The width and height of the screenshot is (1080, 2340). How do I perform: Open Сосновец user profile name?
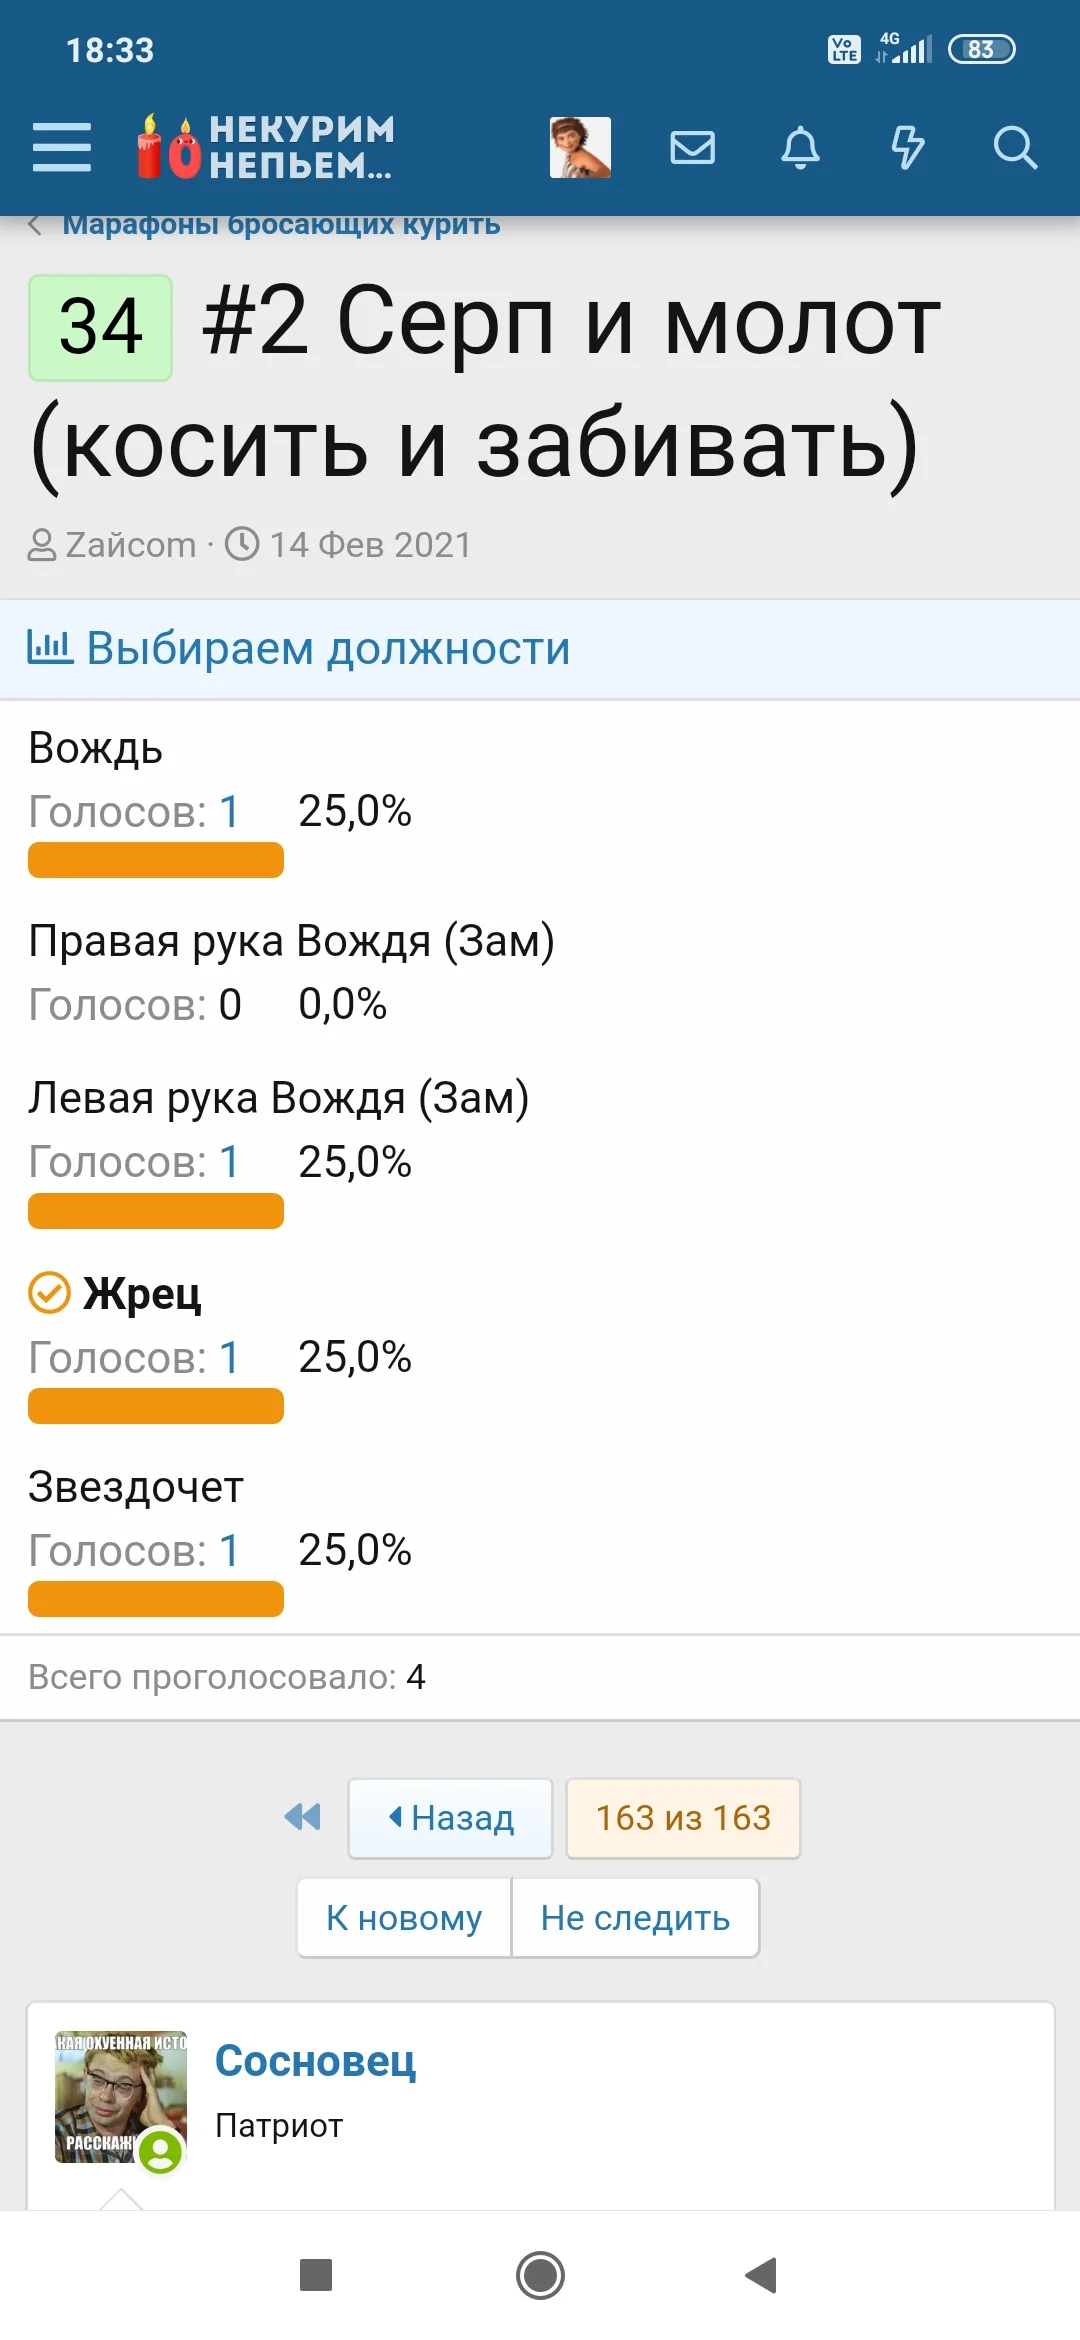[x=315, y=2061]
